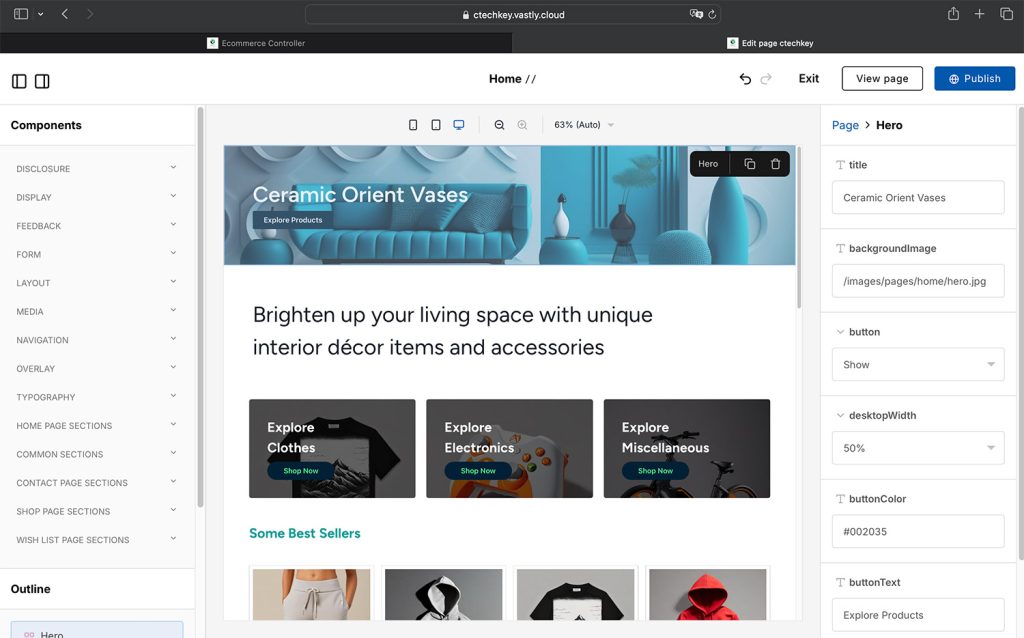Click Shop Now on Explore Electronics card
The width and height of the screenshot is (1024, 638).
tap(478, 471)
